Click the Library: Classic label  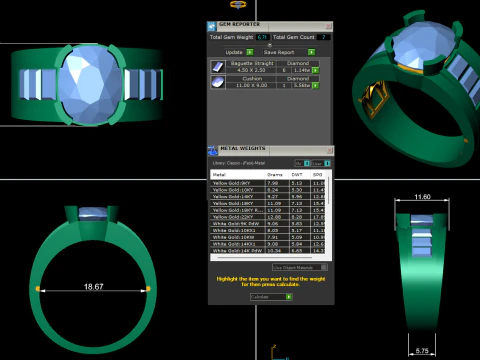tap(239, 163)
